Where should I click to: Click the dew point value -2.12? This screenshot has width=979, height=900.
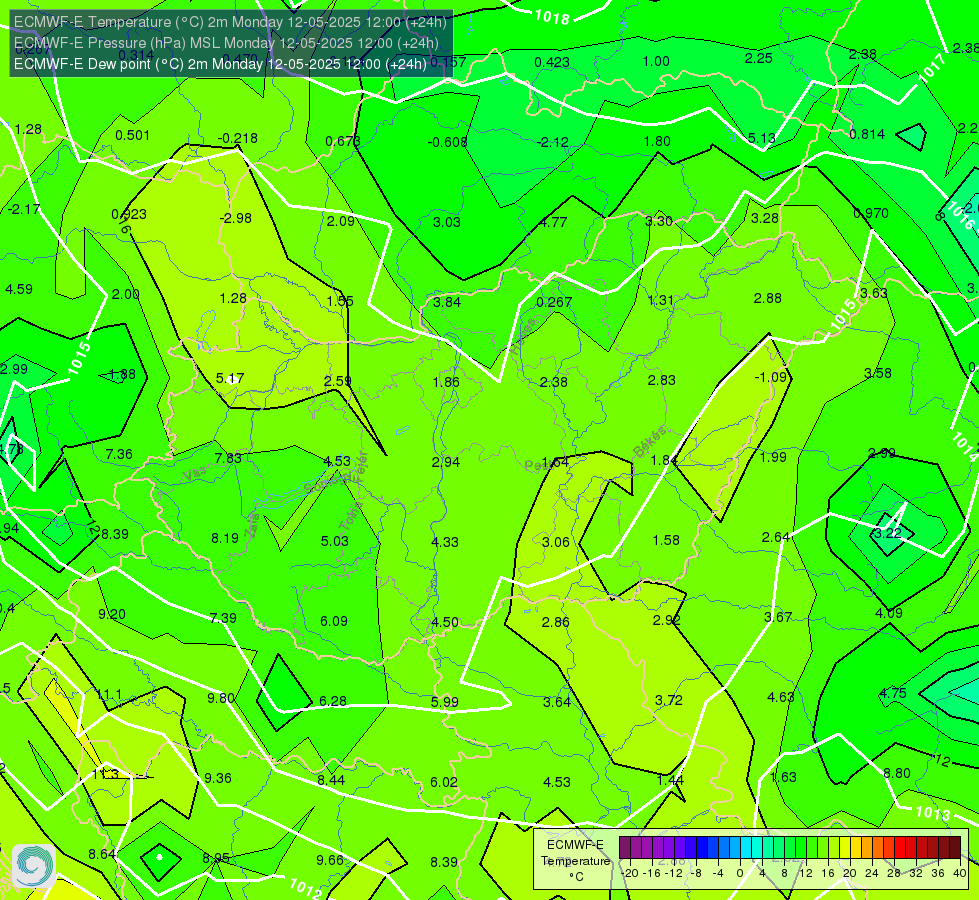(553, 142)
